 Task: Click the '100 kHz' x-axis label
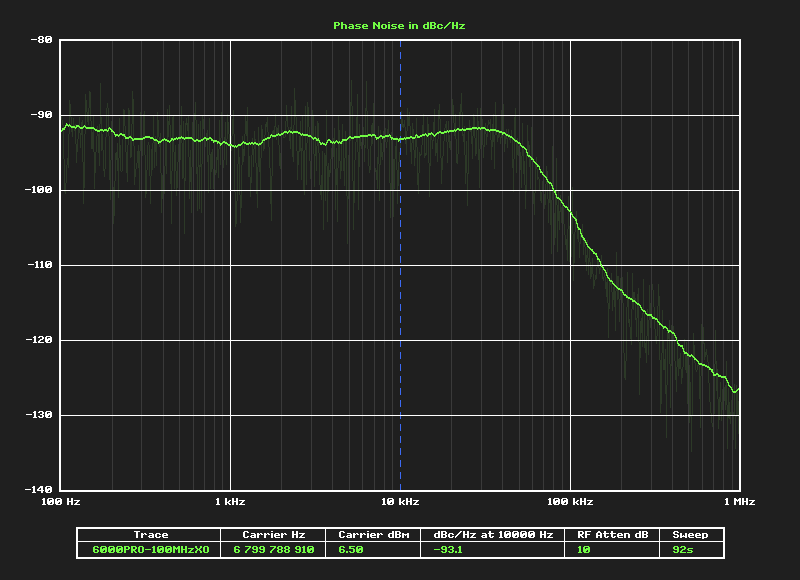[570, 502]
